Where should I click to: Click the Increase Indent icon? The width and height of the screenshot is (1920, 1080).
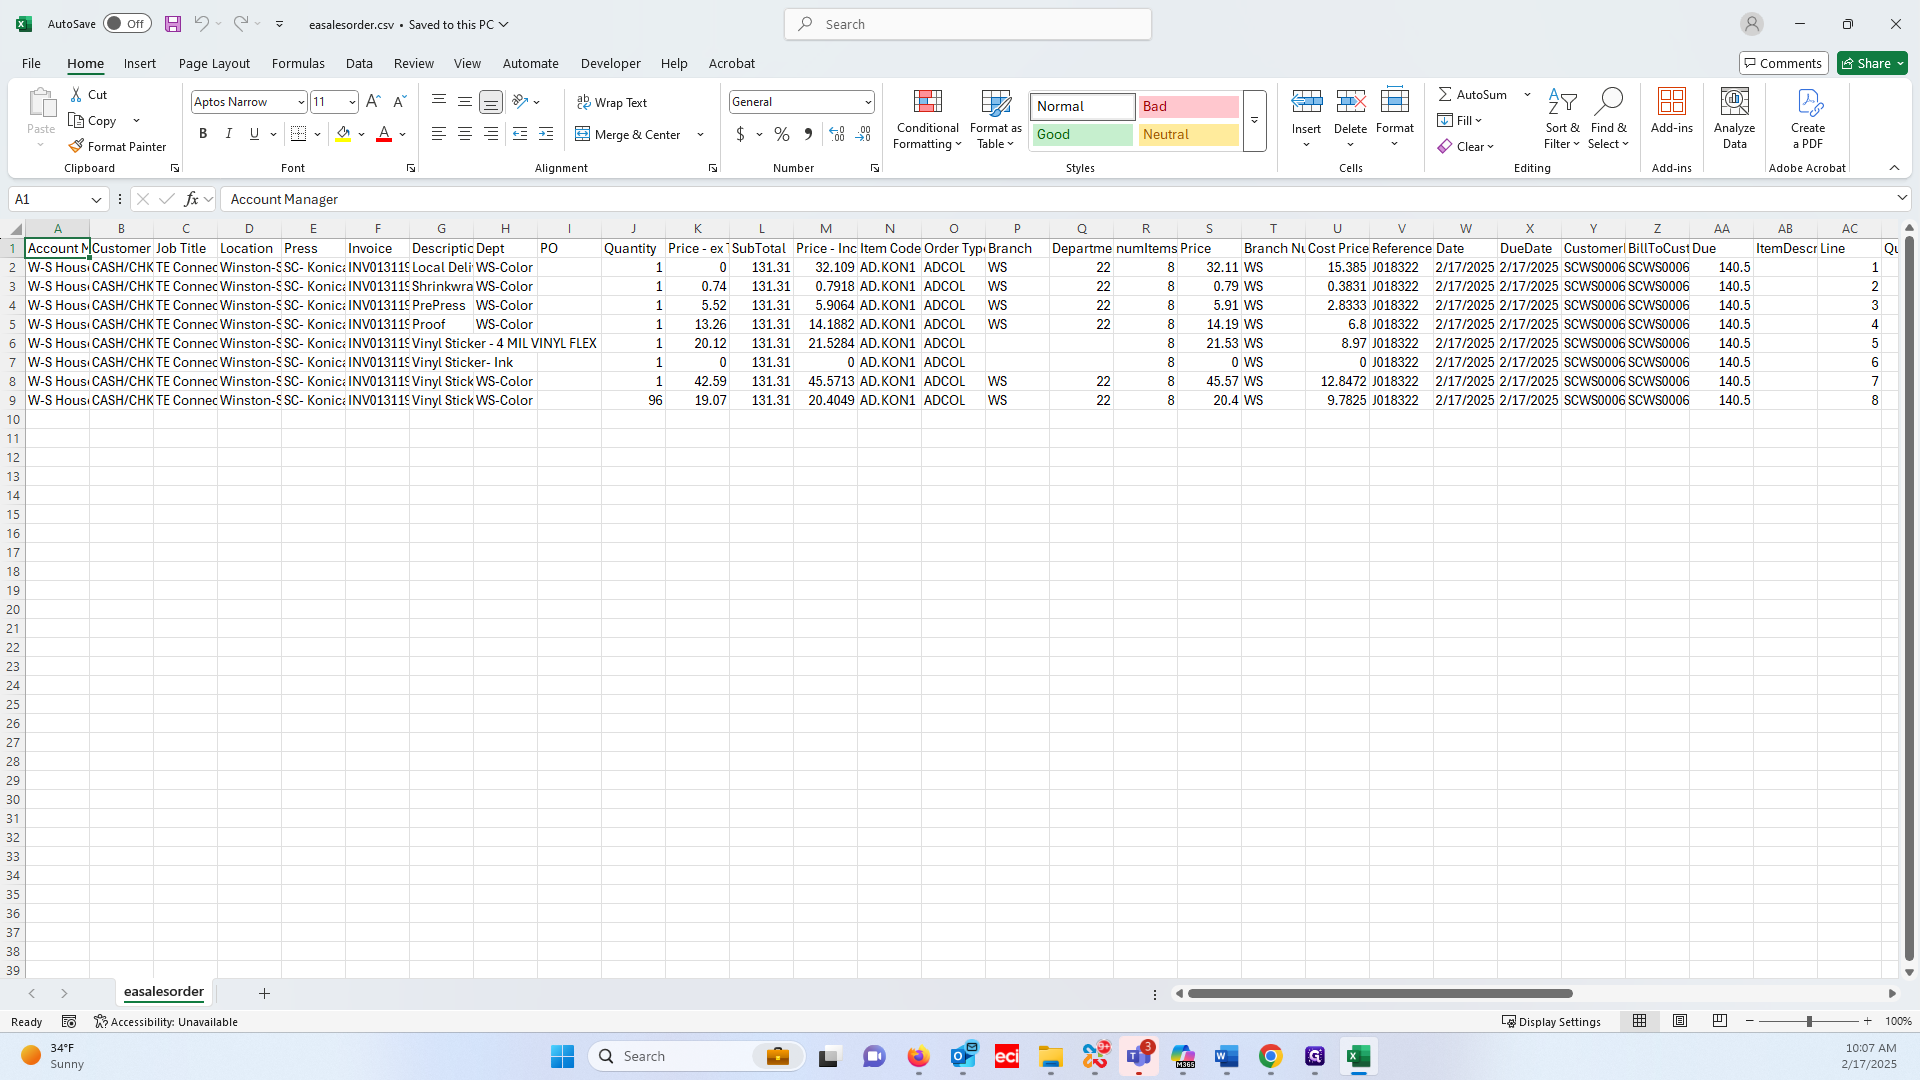tap(546, 134)
